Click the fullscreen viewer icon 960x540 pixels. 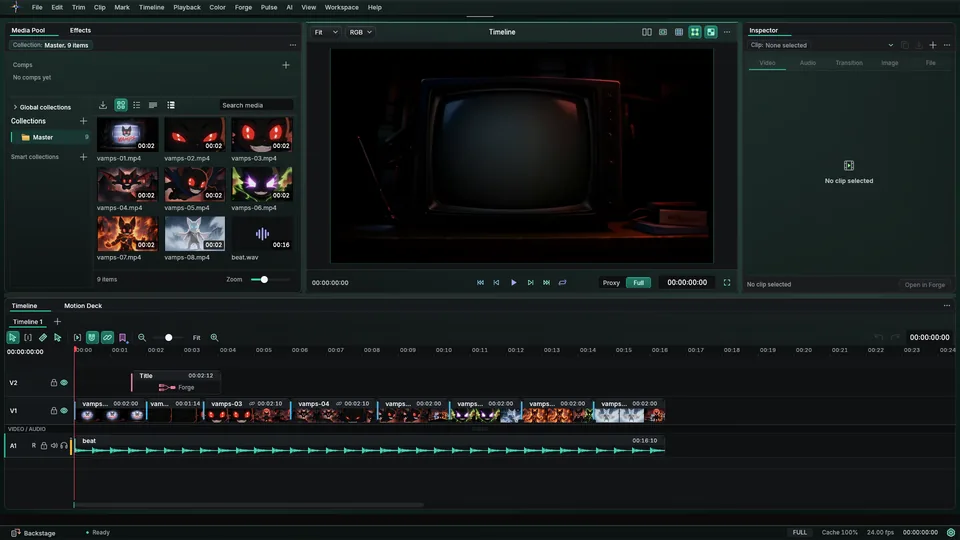(x=727, y=283)
